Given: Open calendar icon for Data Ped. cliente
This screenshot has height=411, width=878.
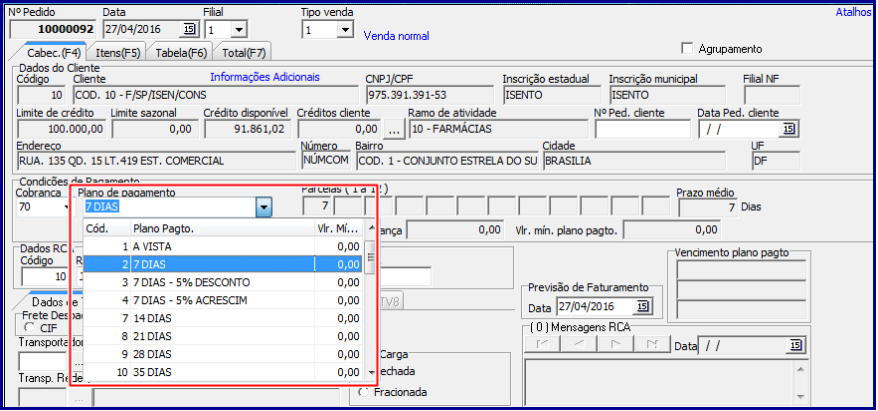Looking at the screenshot, I should tap(789, 129).
